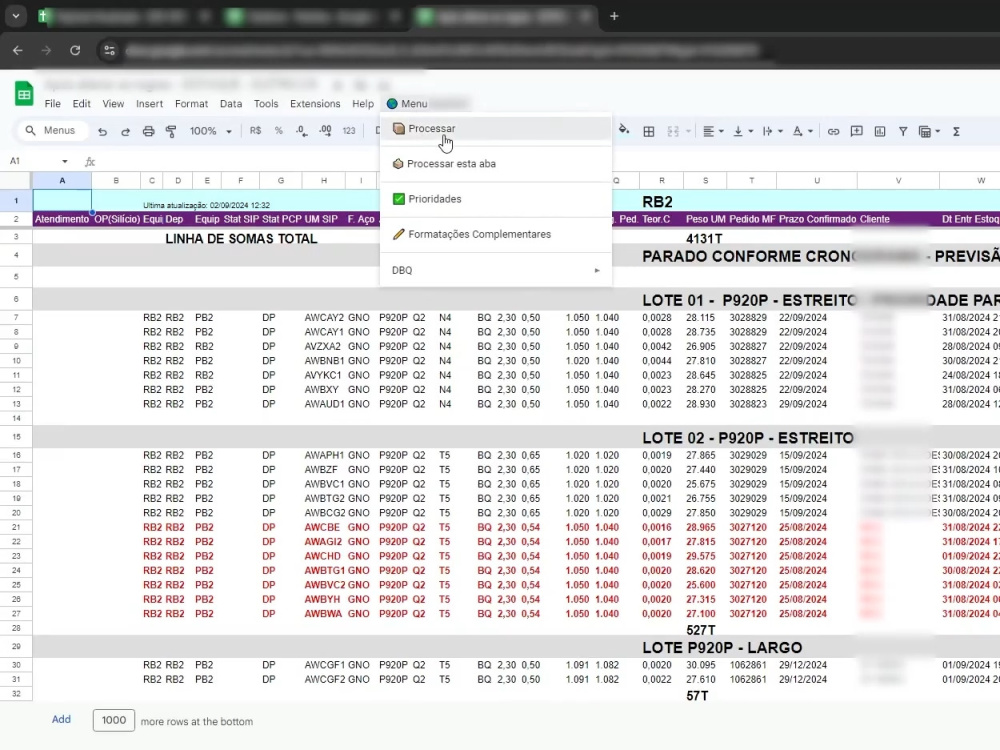The image size is (1000, 750).
Task: Insert a chart
Action: [x=880, y=131]
